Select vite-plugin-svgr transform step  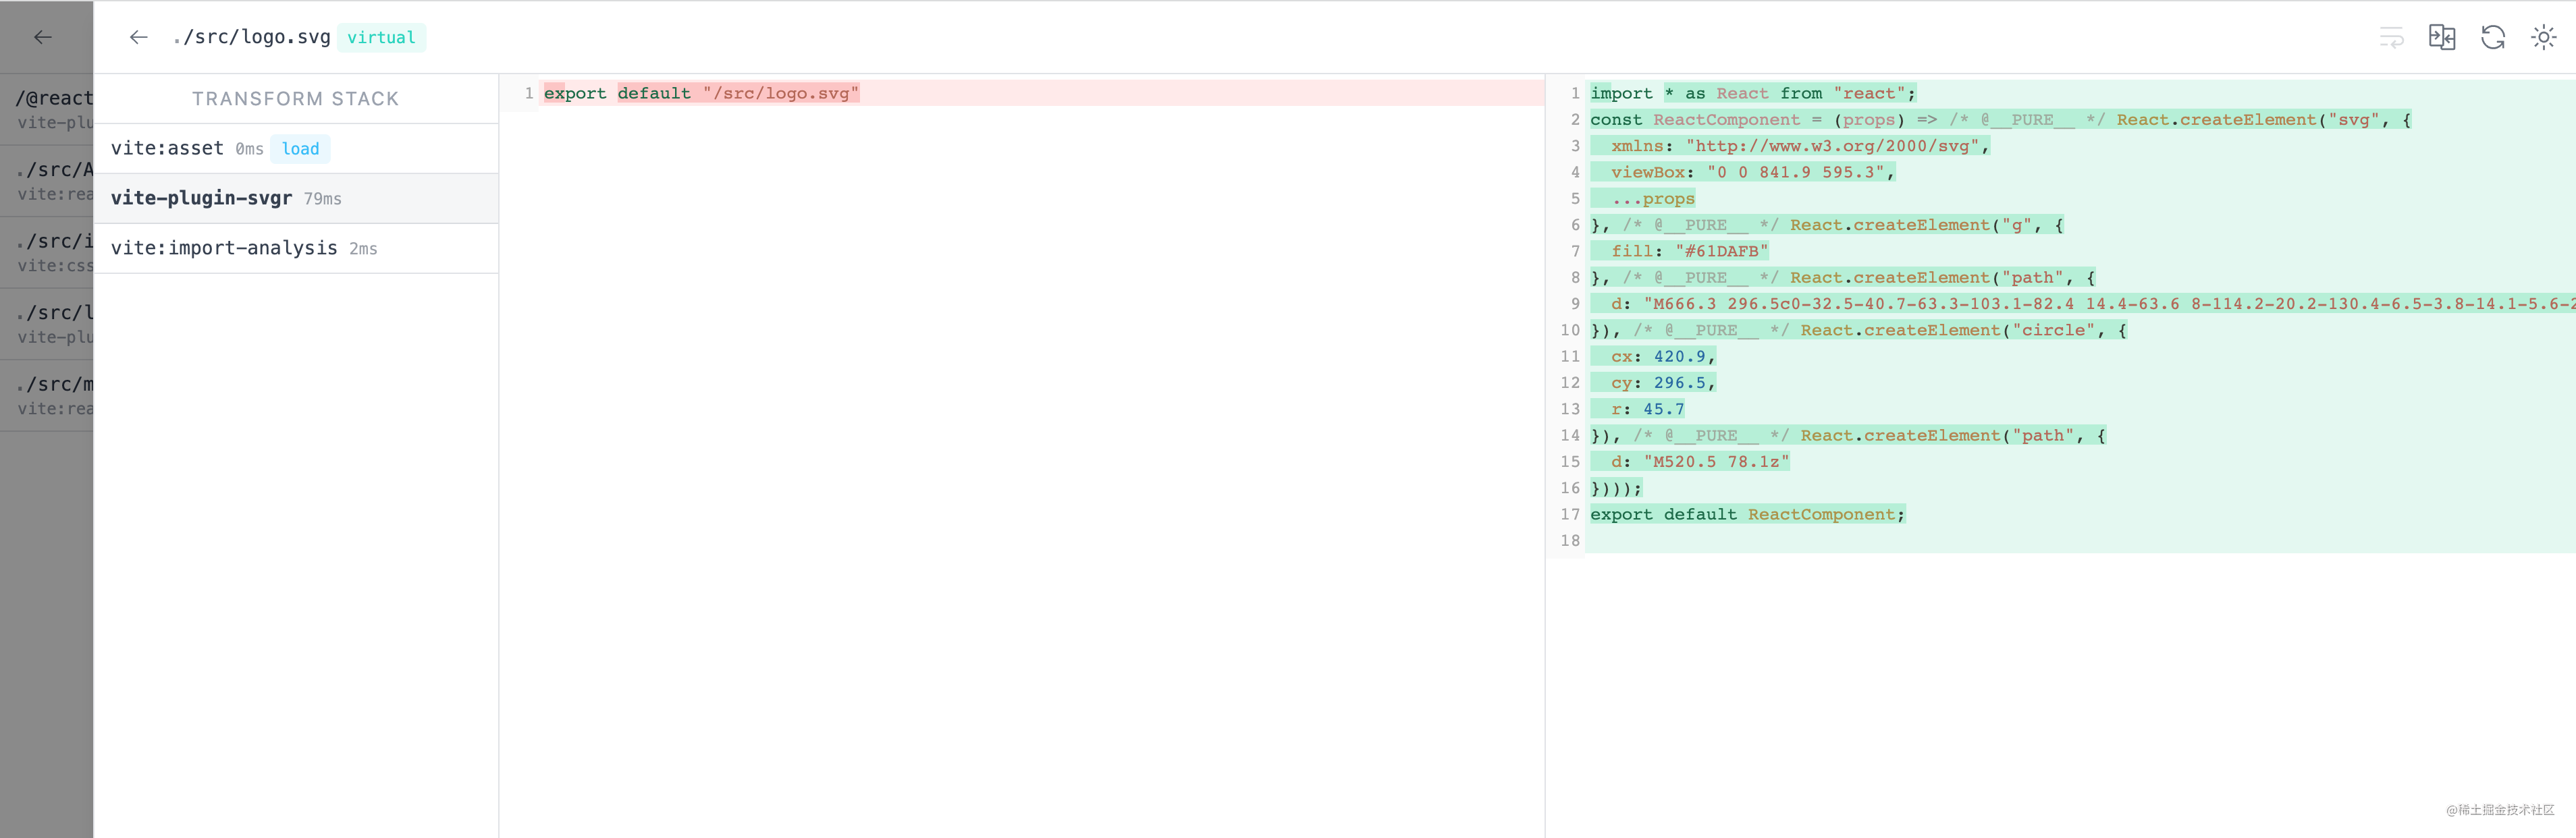[201, 198]
